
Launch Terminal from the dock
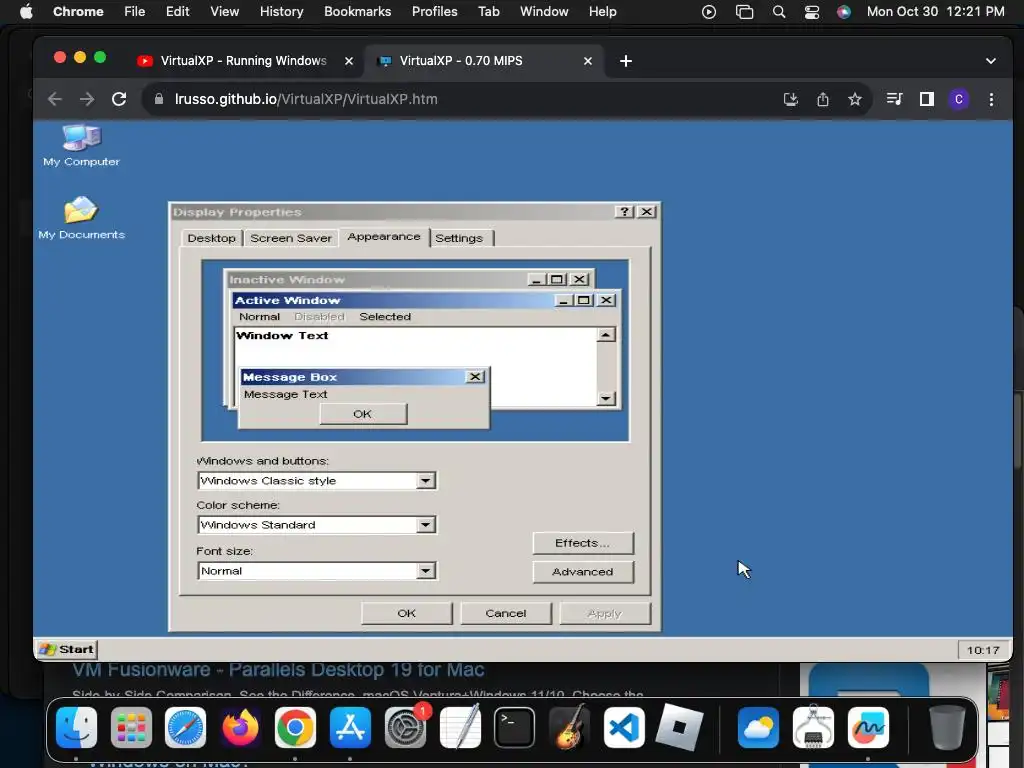point(515,727)
